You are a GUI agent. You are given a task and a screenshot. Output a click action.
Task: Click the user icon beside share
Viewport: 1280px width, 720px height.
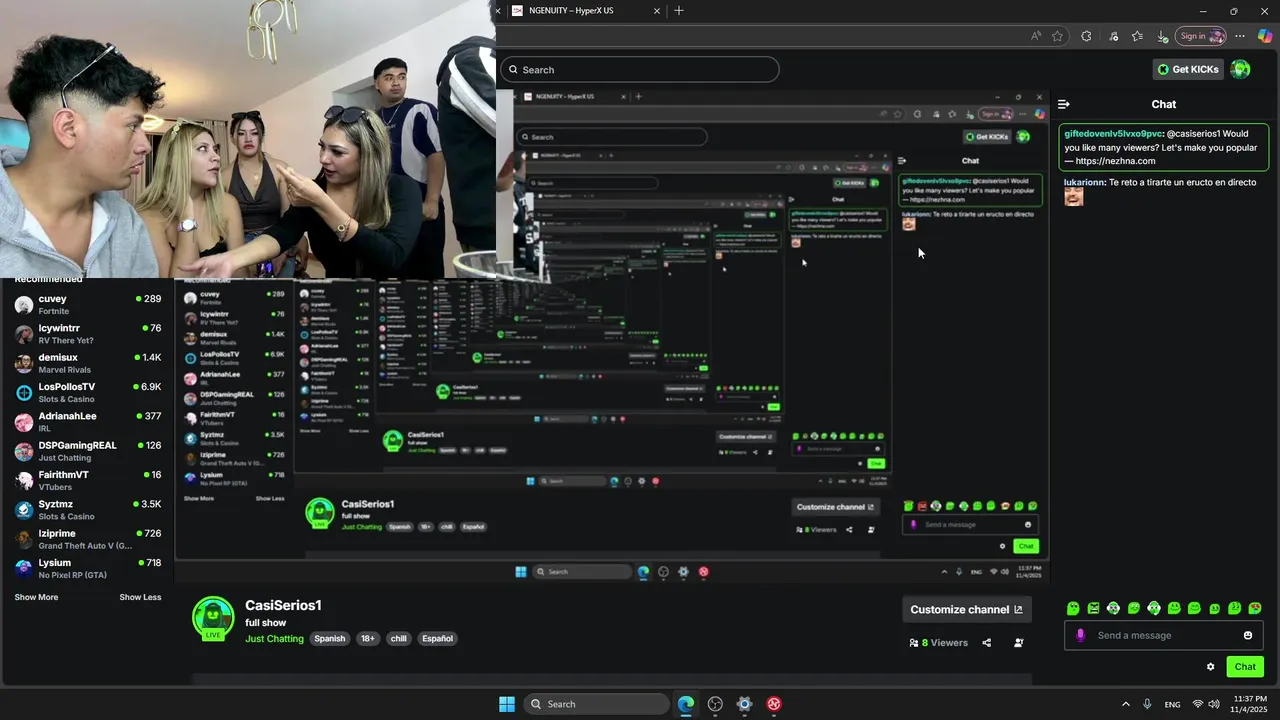point(1019,643)
